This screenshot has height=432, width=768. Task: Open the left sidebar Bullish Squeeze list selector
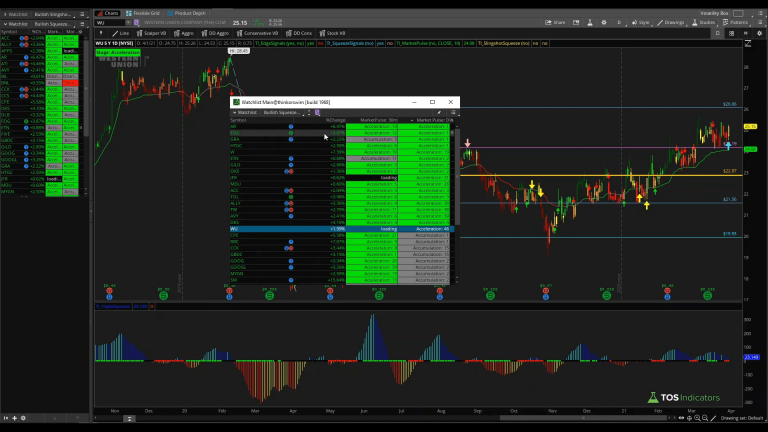coord(52,24)
